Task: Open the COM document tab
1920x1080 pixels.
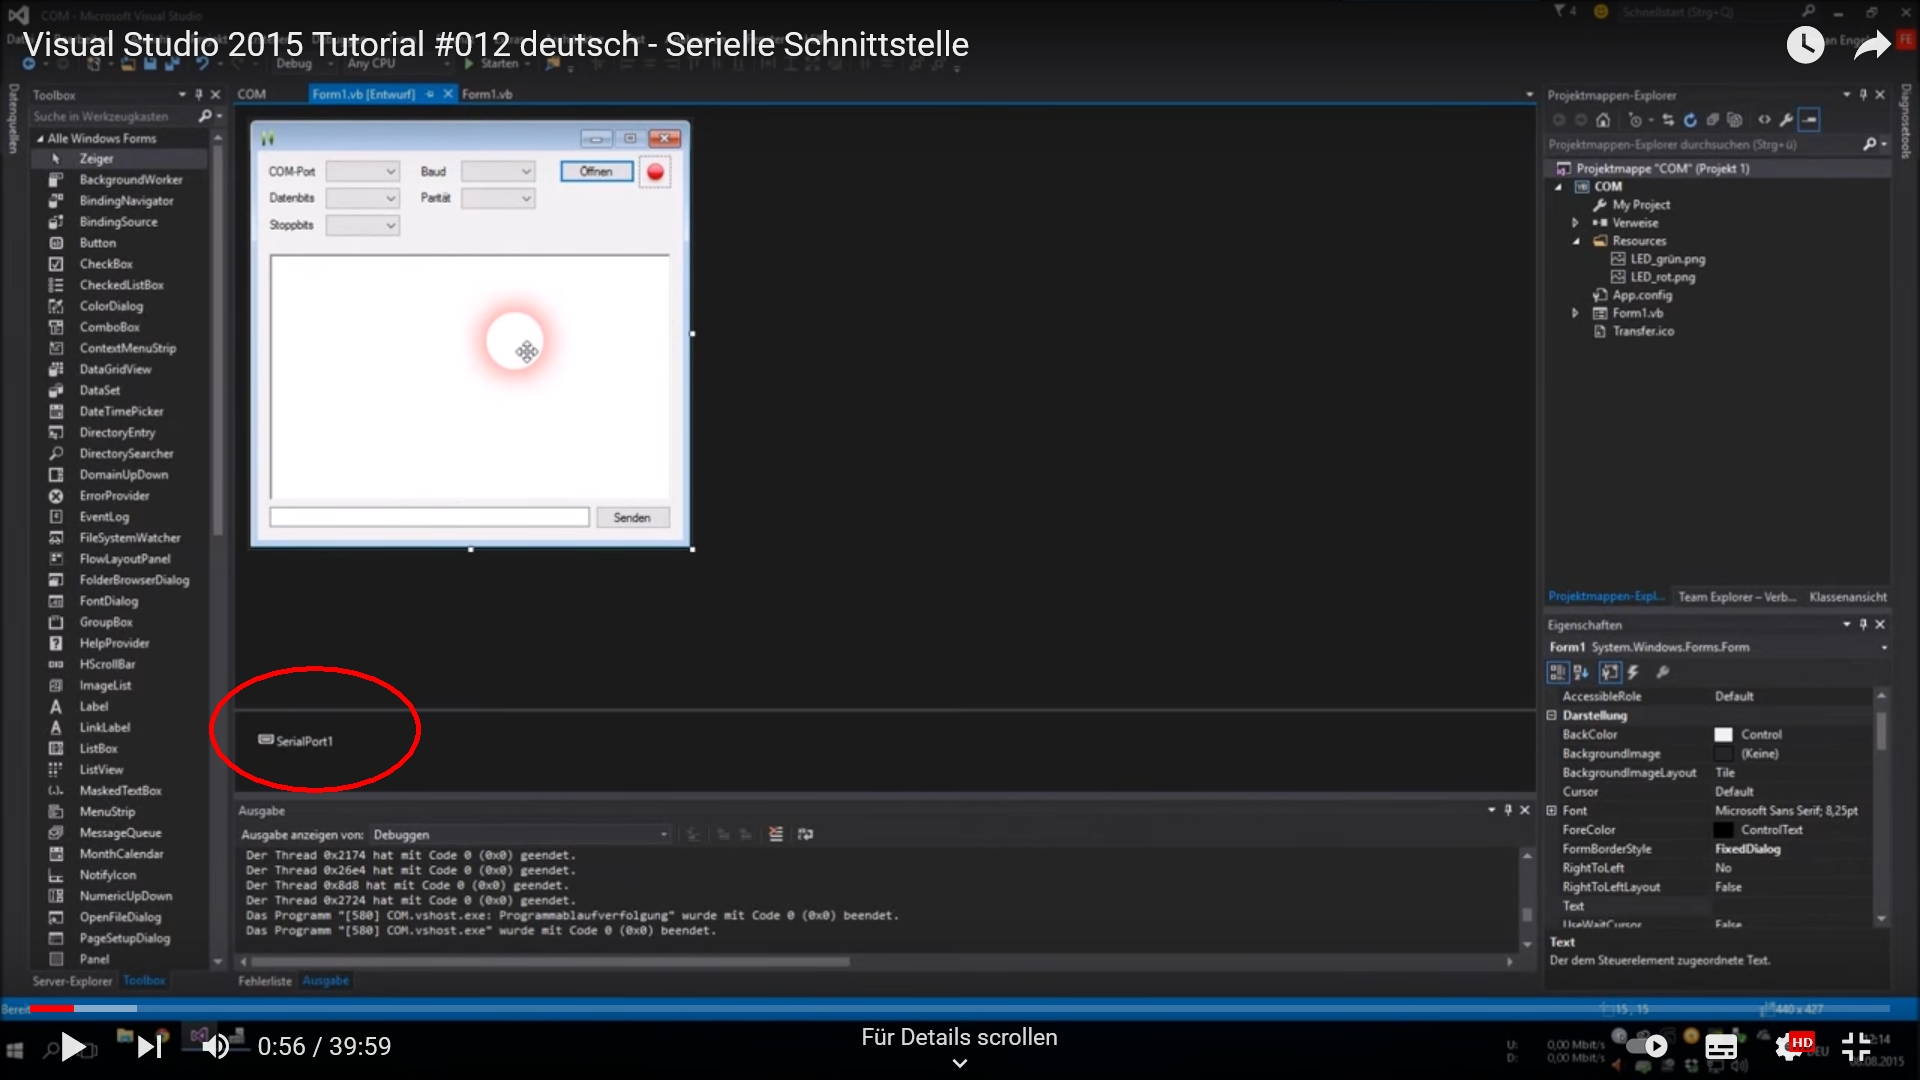Action: coord(252,94)
